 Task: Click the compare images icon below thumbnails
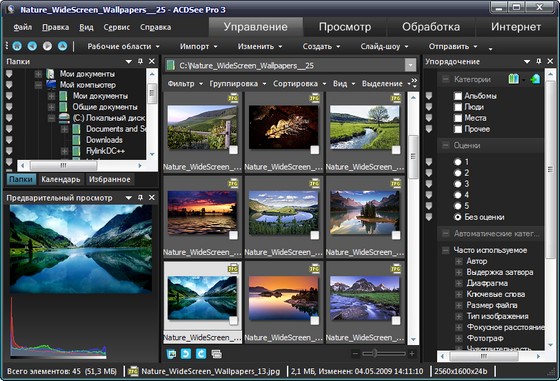[x=216, y=354]
